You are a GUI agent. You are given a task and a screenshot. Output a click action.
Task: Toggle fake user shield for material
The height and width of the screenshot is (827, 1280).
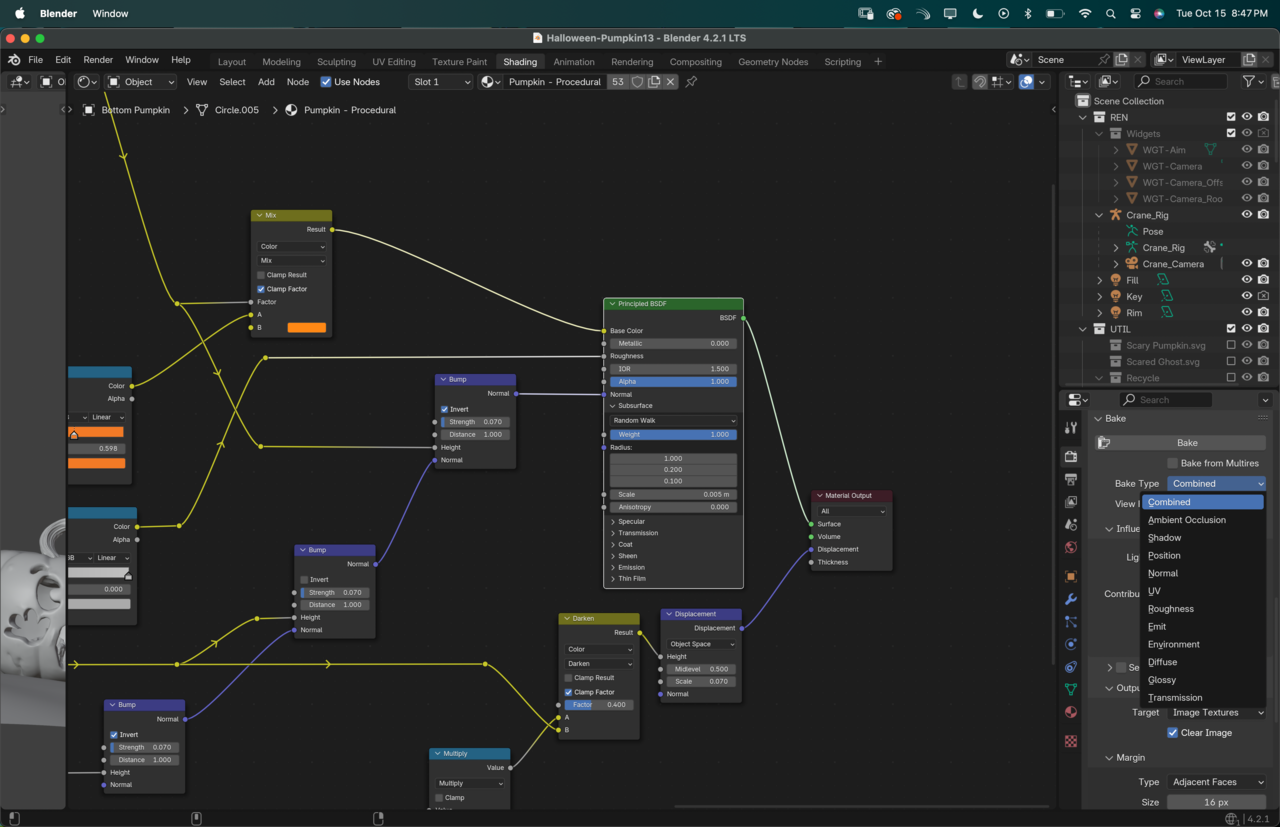click(x=637, y=82)
